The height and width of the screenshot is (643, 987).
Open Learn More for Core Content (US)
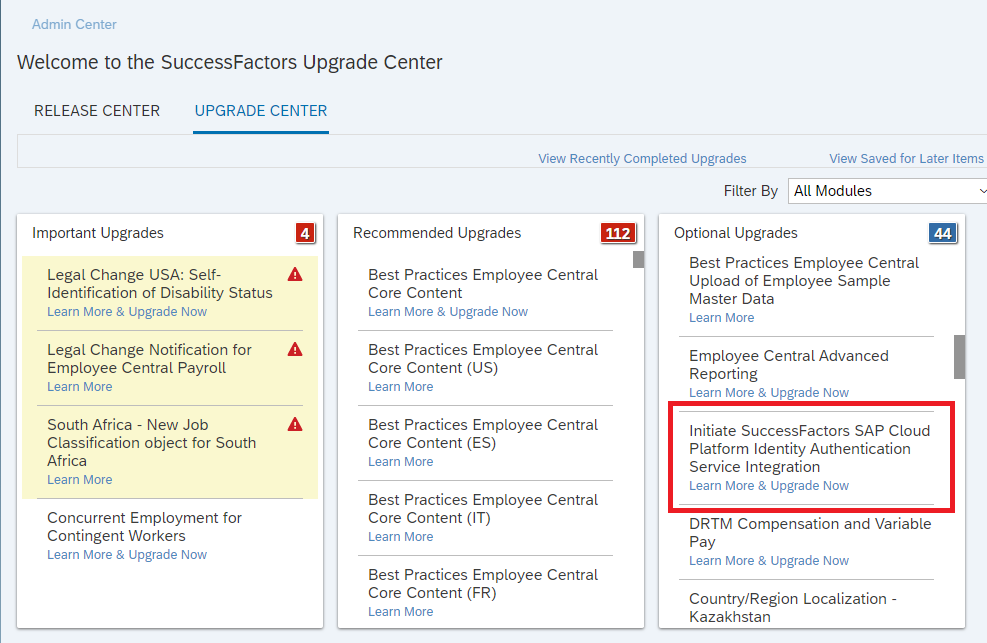[400, 387]
